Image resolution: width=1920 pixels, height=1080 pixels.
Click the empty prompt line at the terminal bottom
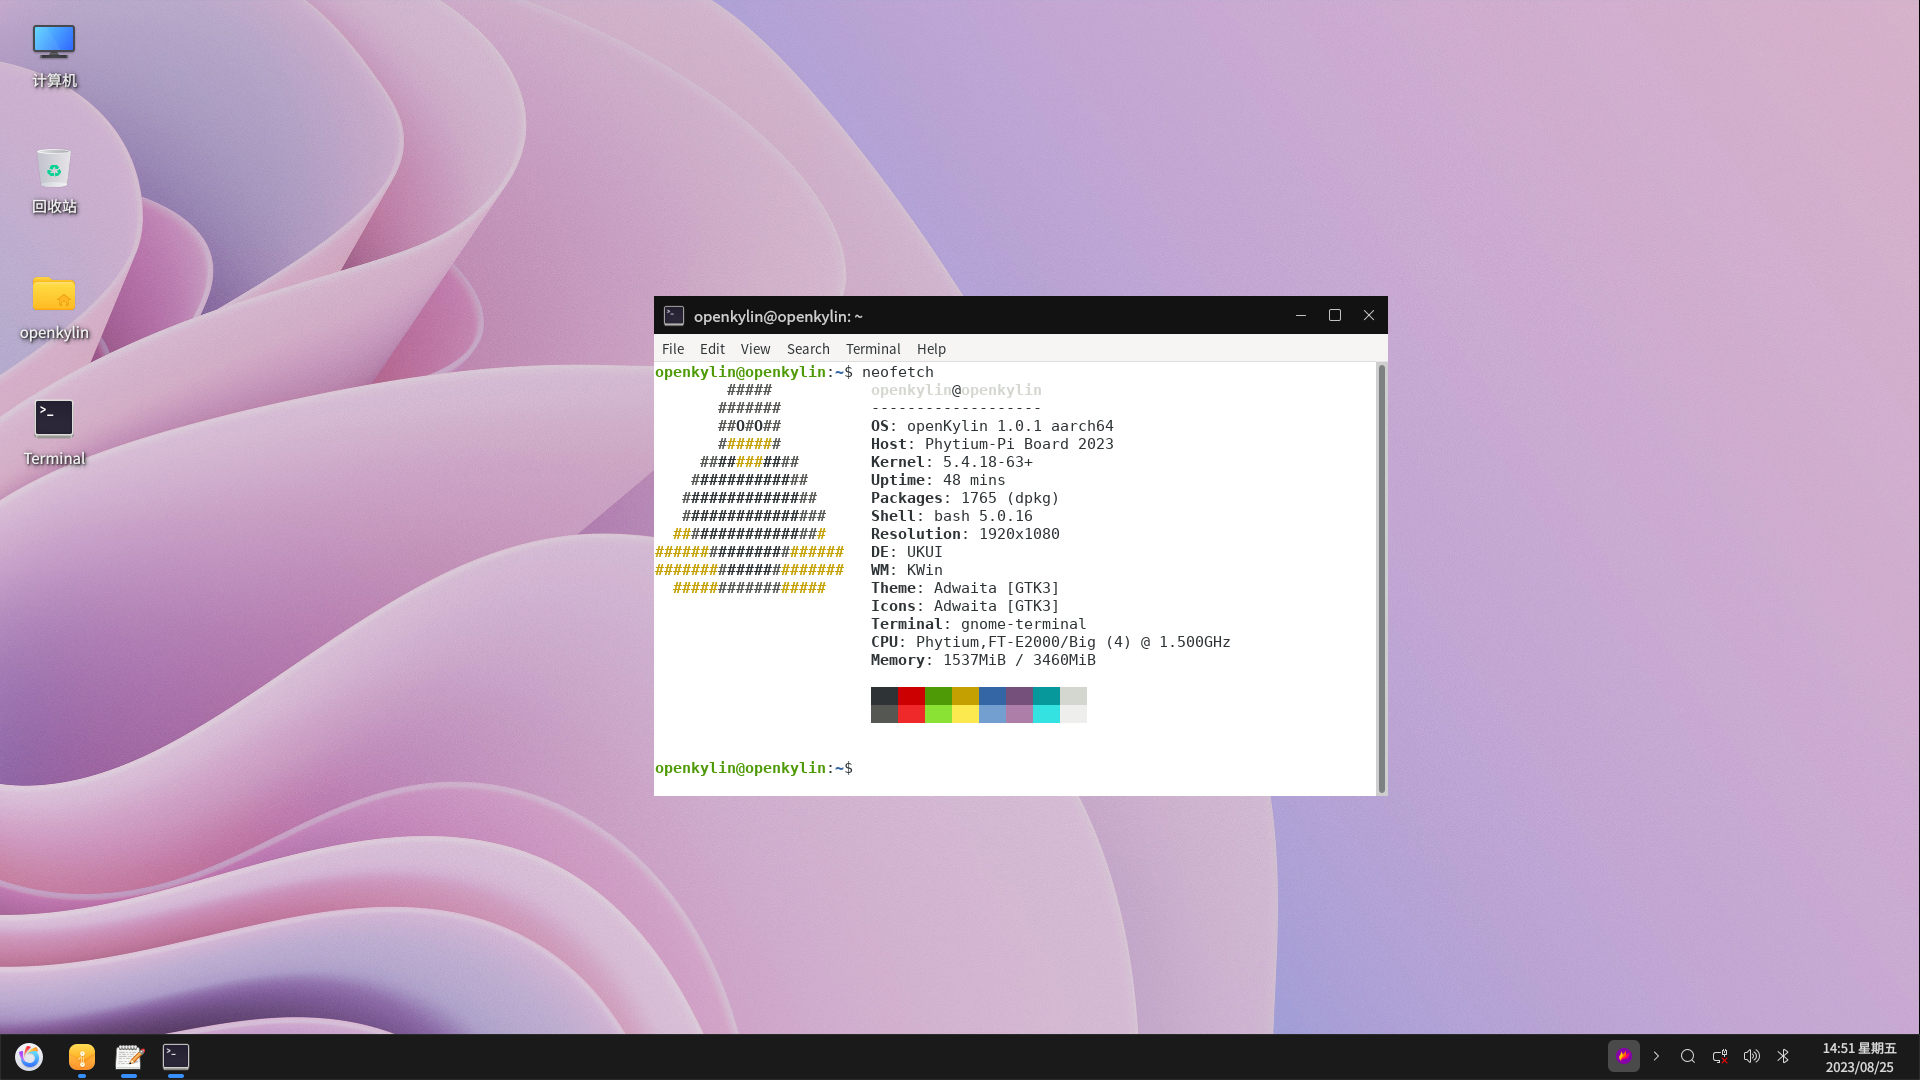[1015, 768]
